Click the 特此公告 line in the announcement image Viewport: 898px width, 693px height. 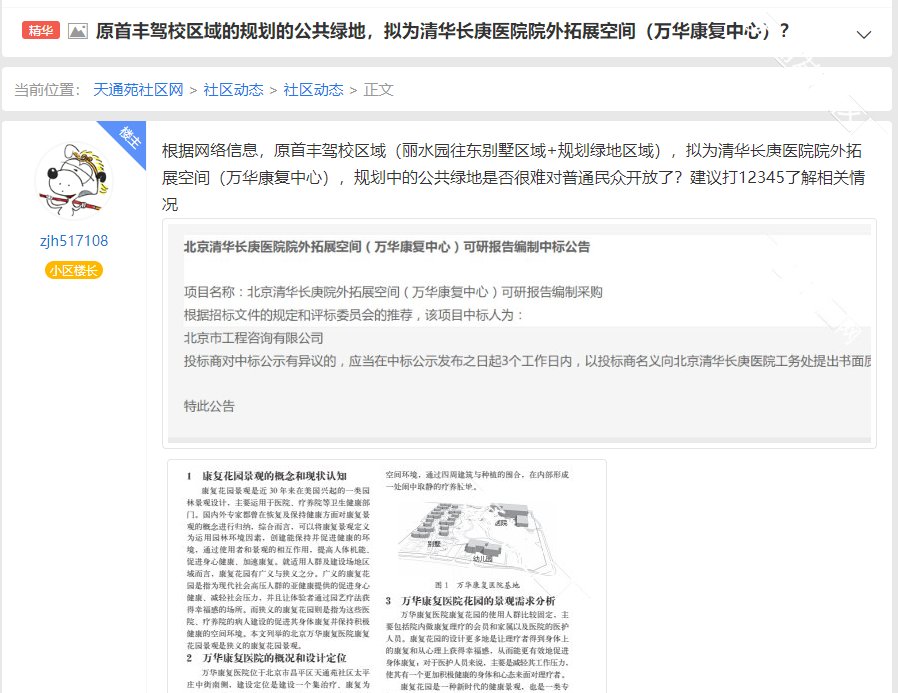point(209,406)
